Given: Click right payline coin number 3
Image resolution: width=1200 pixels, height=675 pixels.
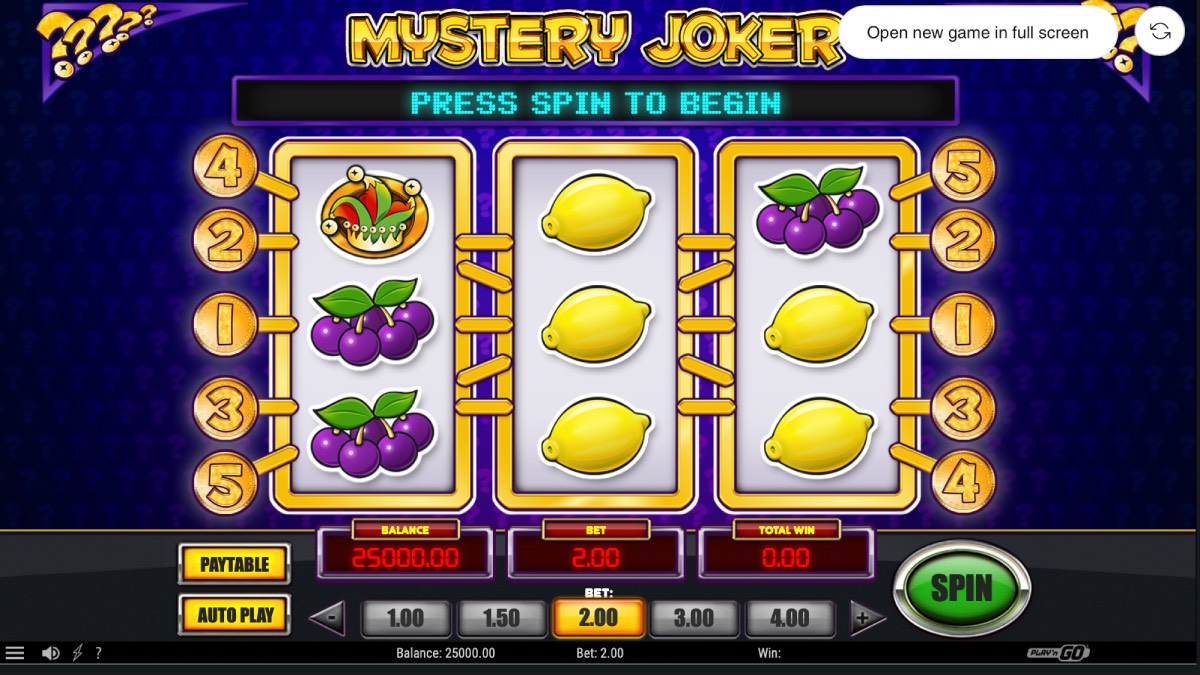Looking at the screenshot, I should 963,408.
